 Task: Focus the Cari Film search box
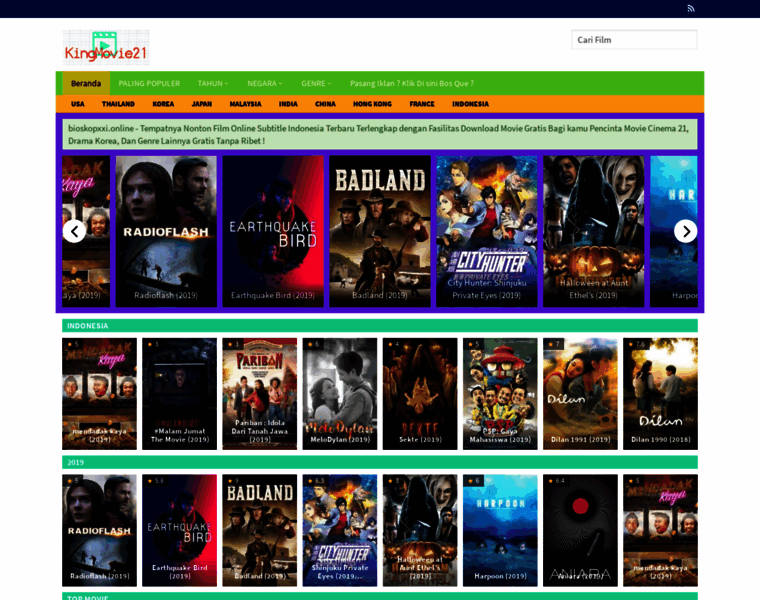pyautogui.click(x=634, y=40)
